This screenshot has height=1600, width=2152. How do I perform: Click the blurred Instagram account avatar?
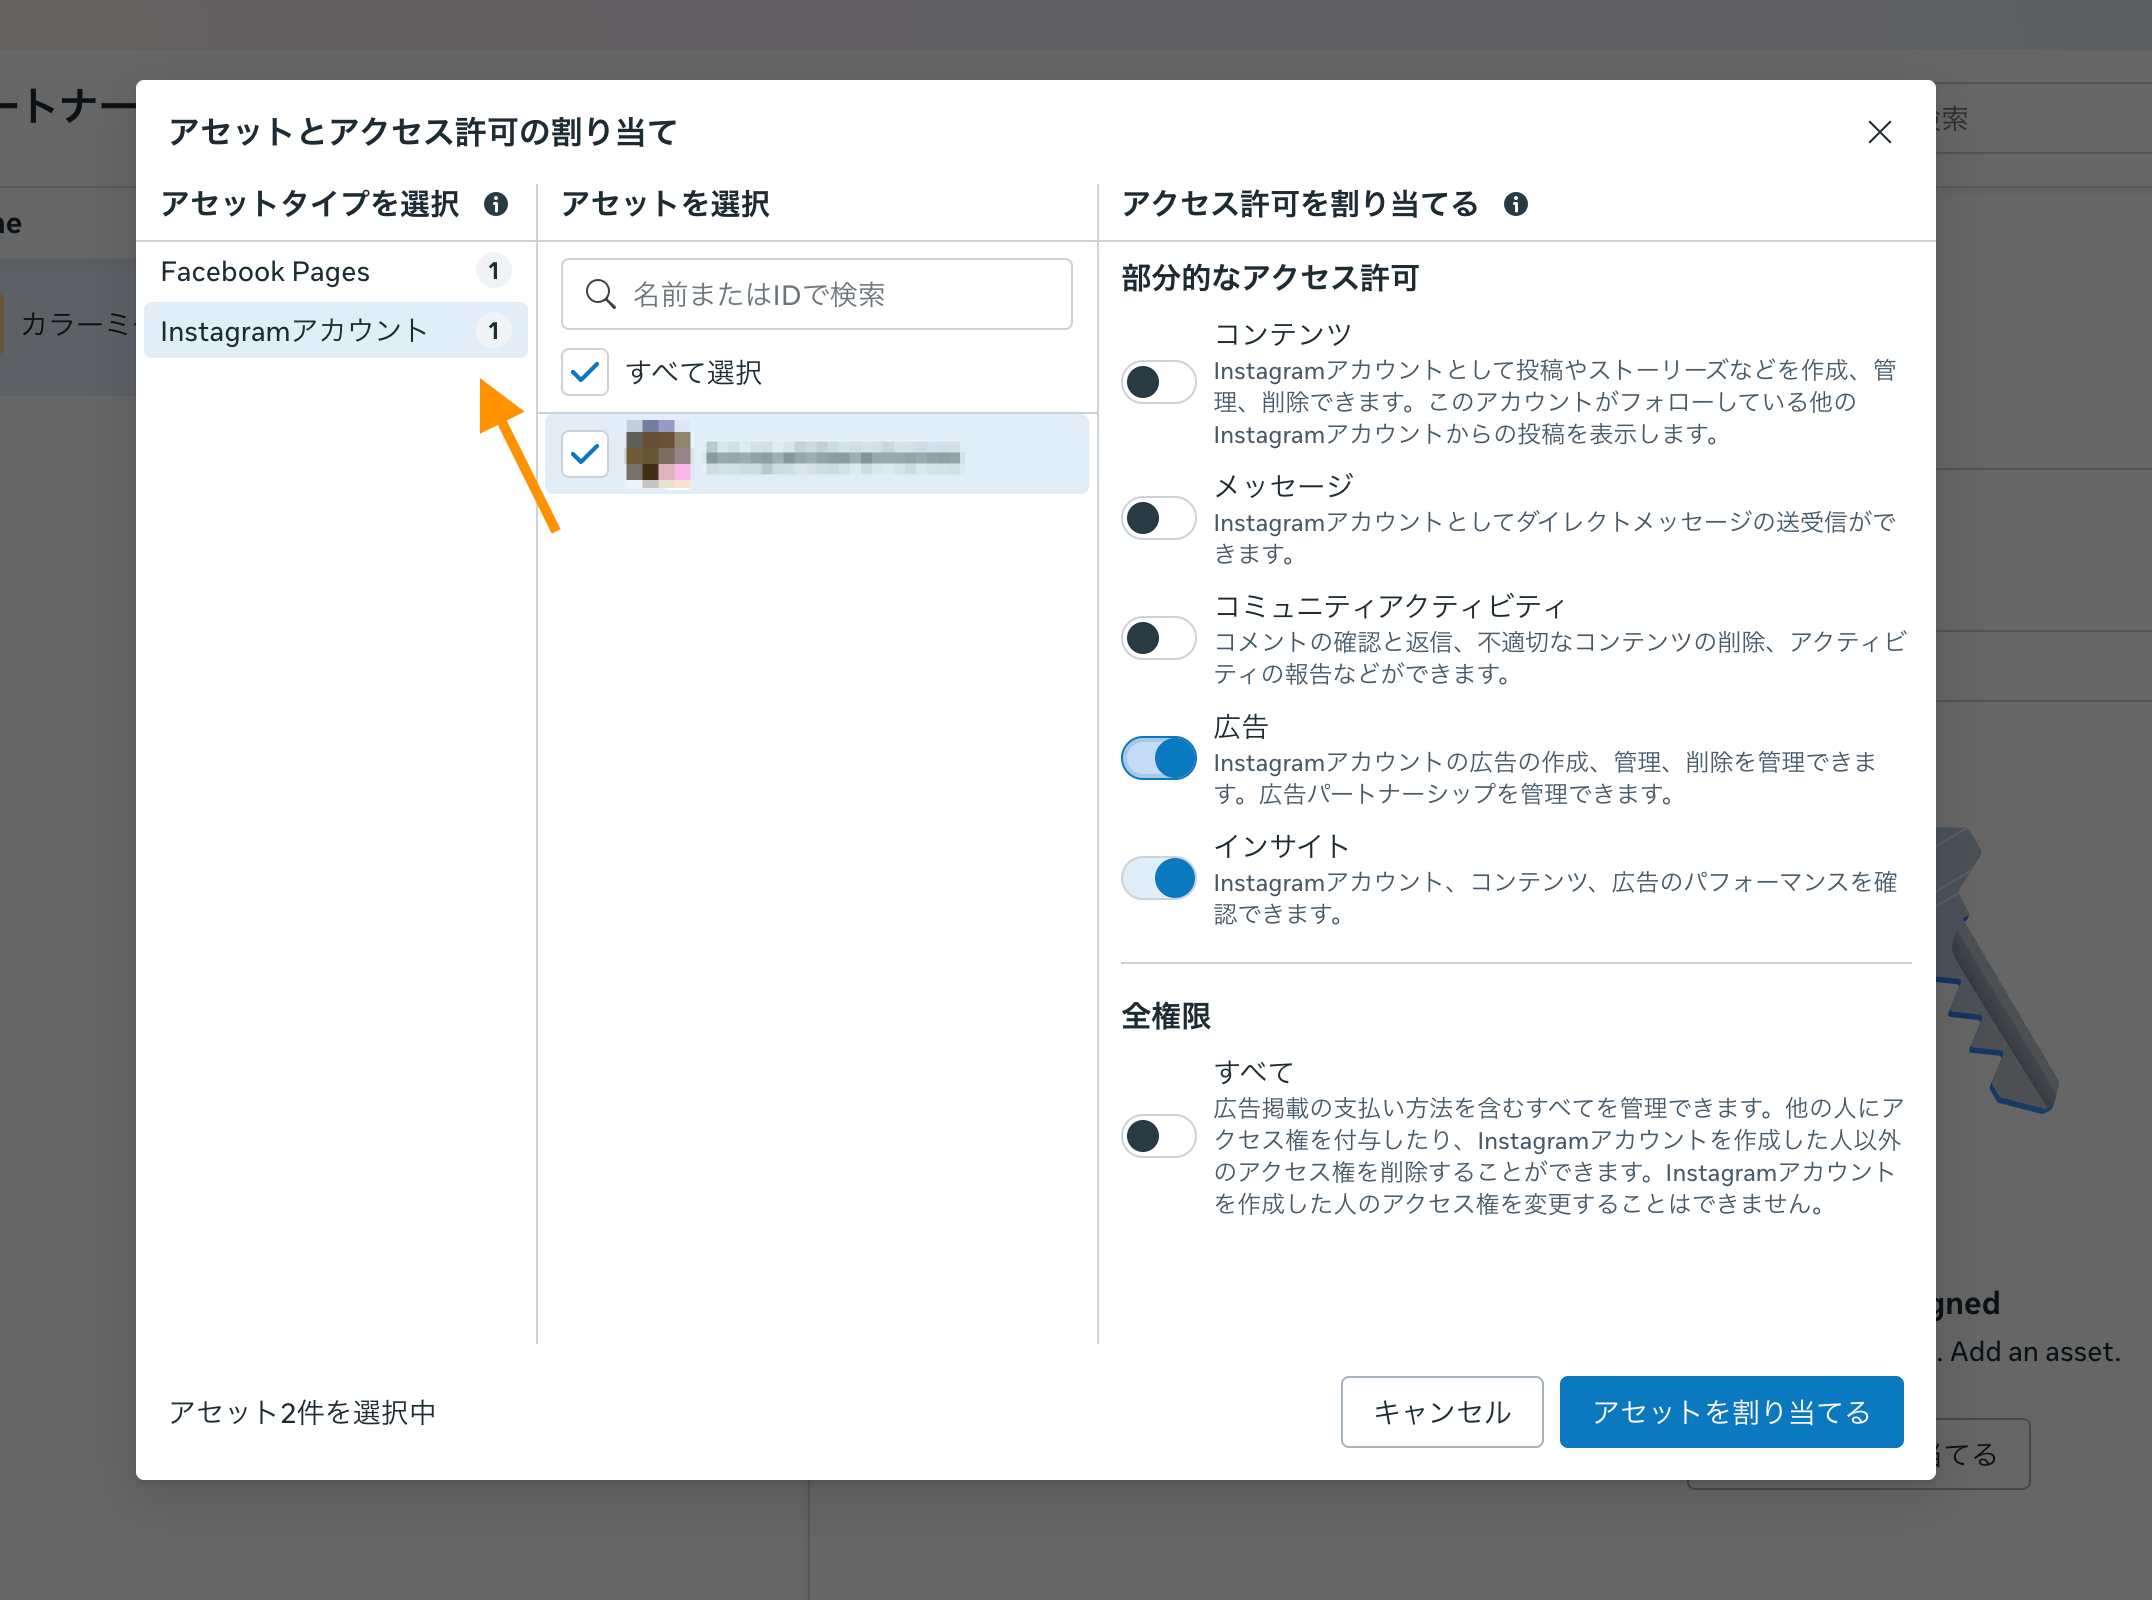658,454
